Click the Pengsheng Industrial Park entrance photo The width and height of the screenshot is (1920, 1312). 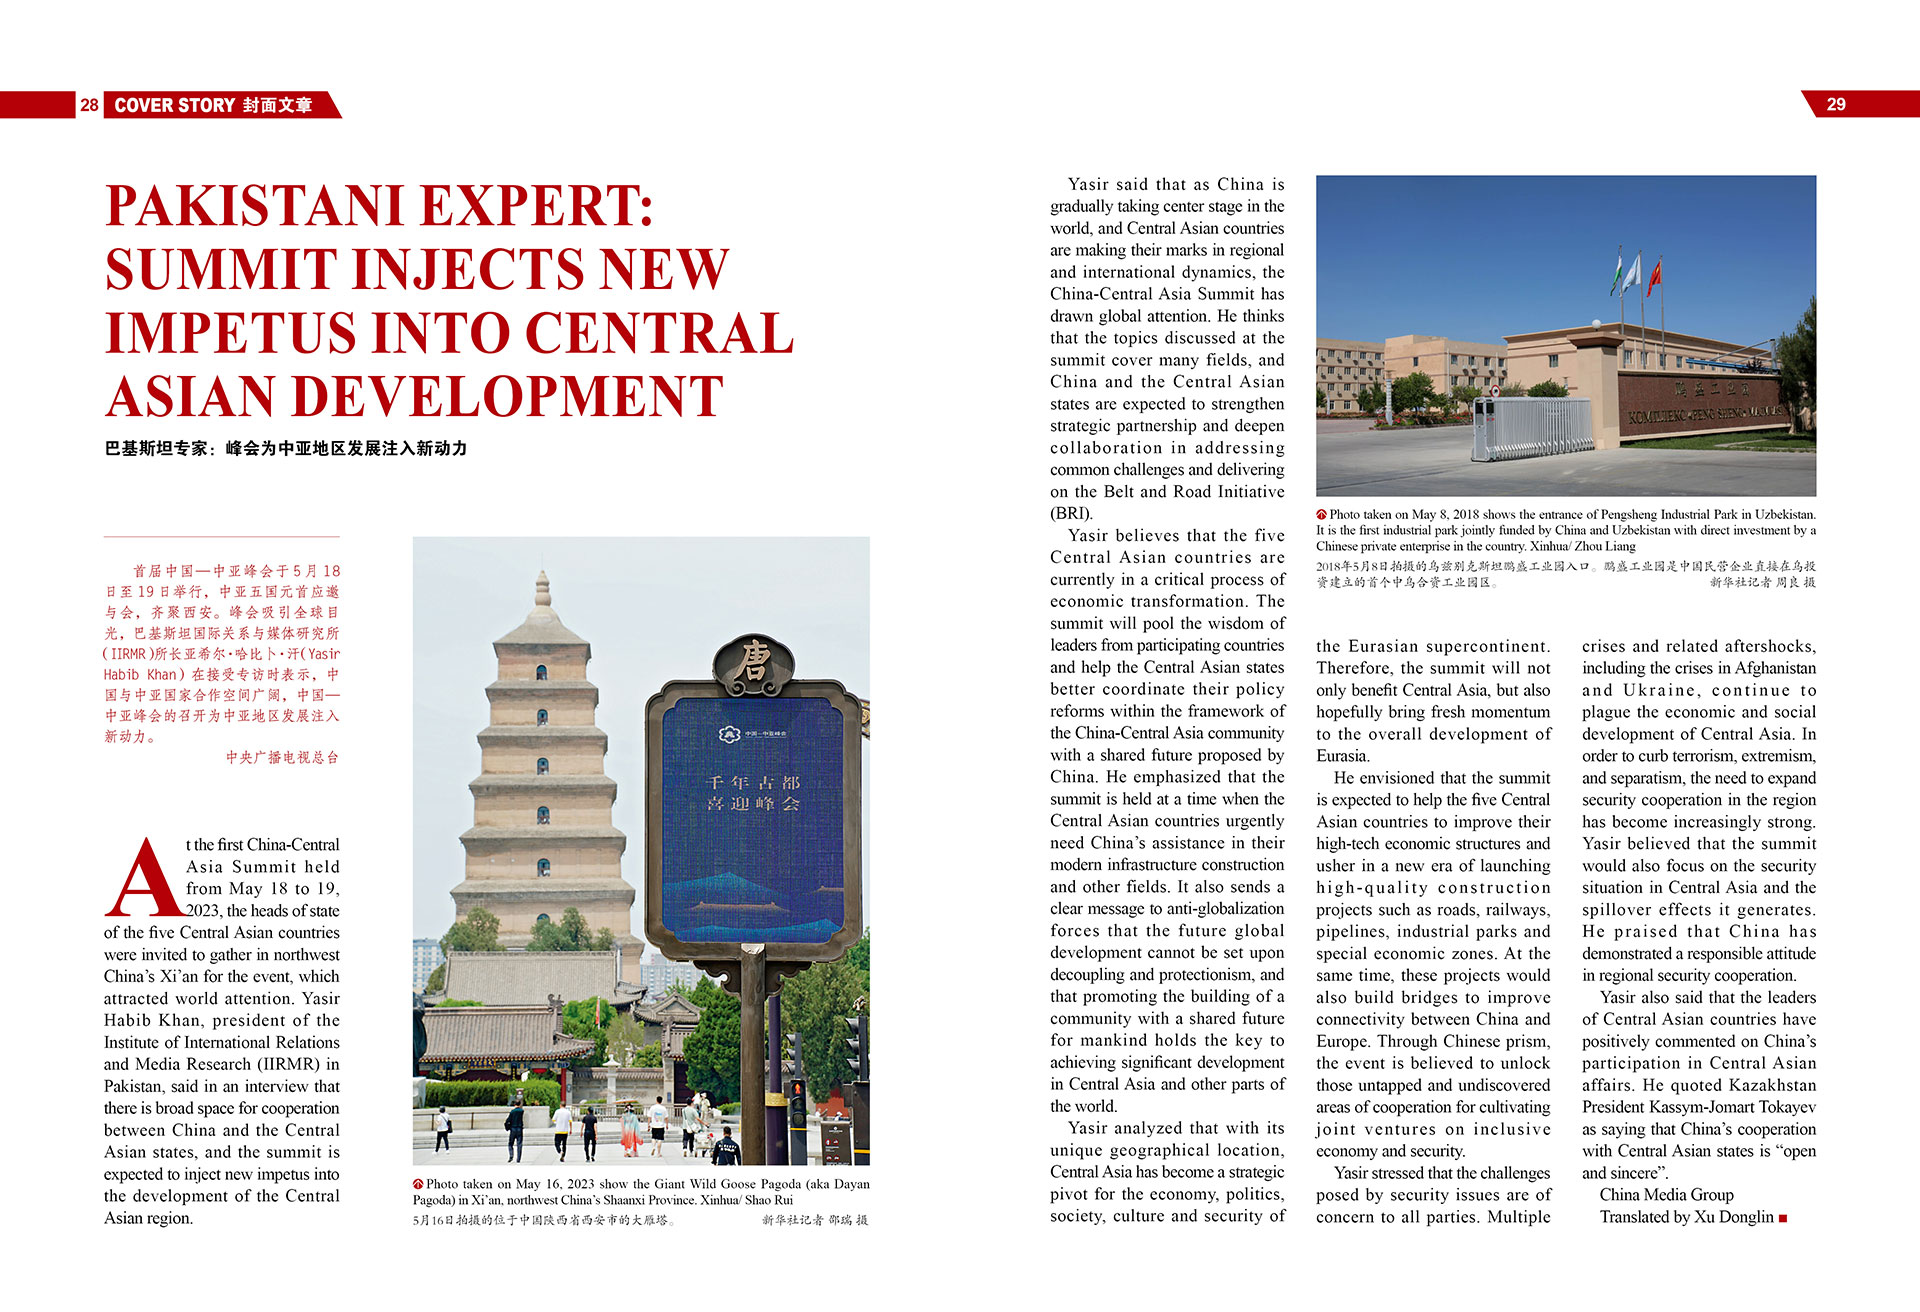click(x=1566, y=335)
